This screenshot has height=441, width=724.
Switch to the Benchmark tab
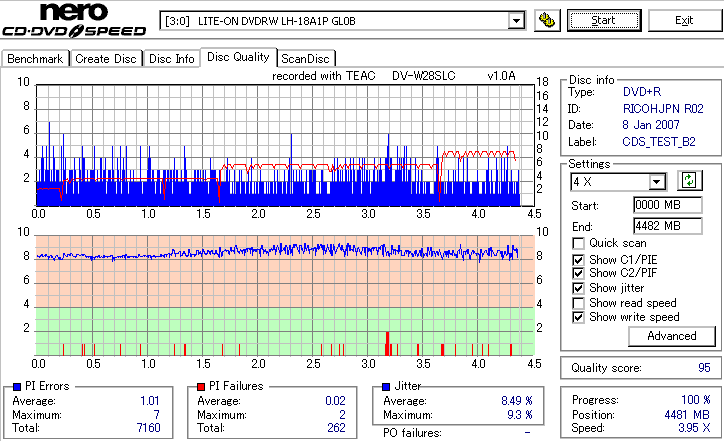(35, 59)
